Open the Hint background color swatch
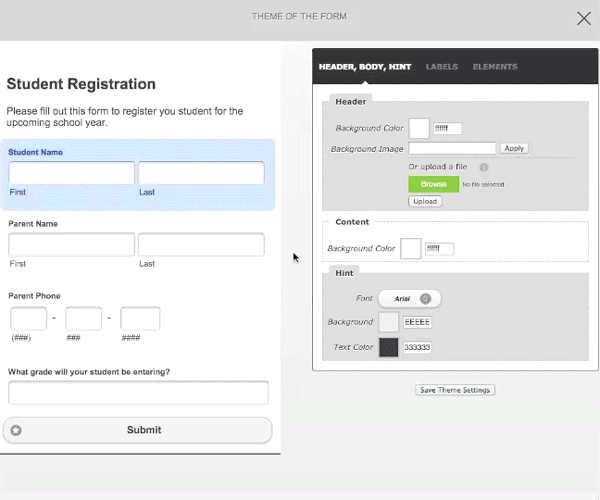The image size is (600, 500). (389, 322)
